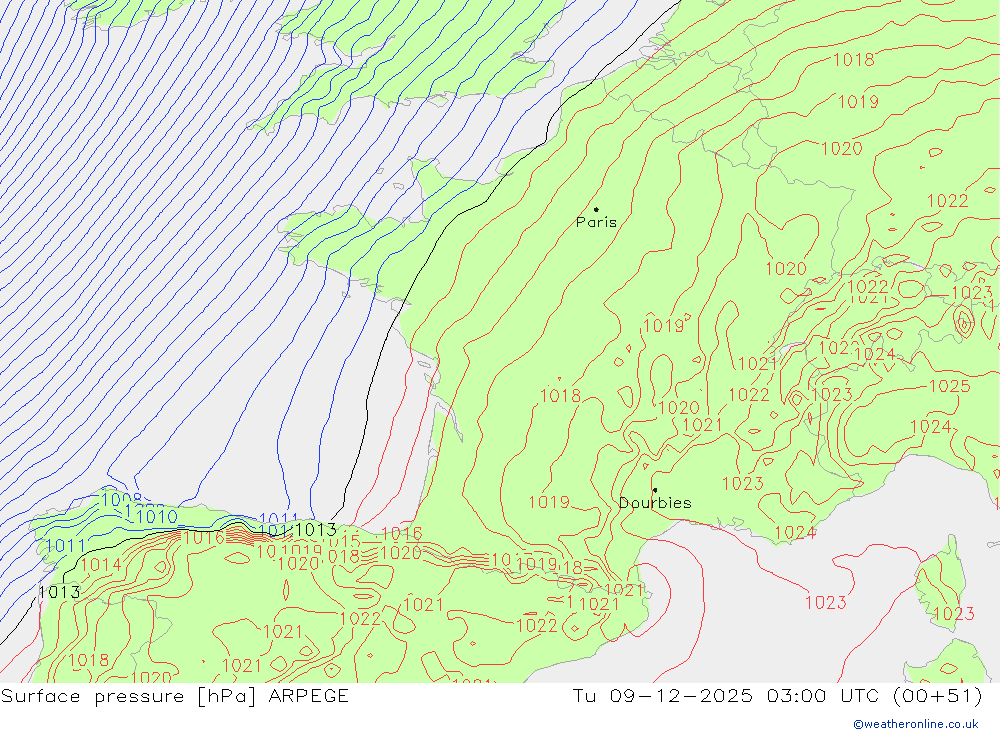Click the 1008 blue isobar label
1000x733 pixels.
[121, 500]
